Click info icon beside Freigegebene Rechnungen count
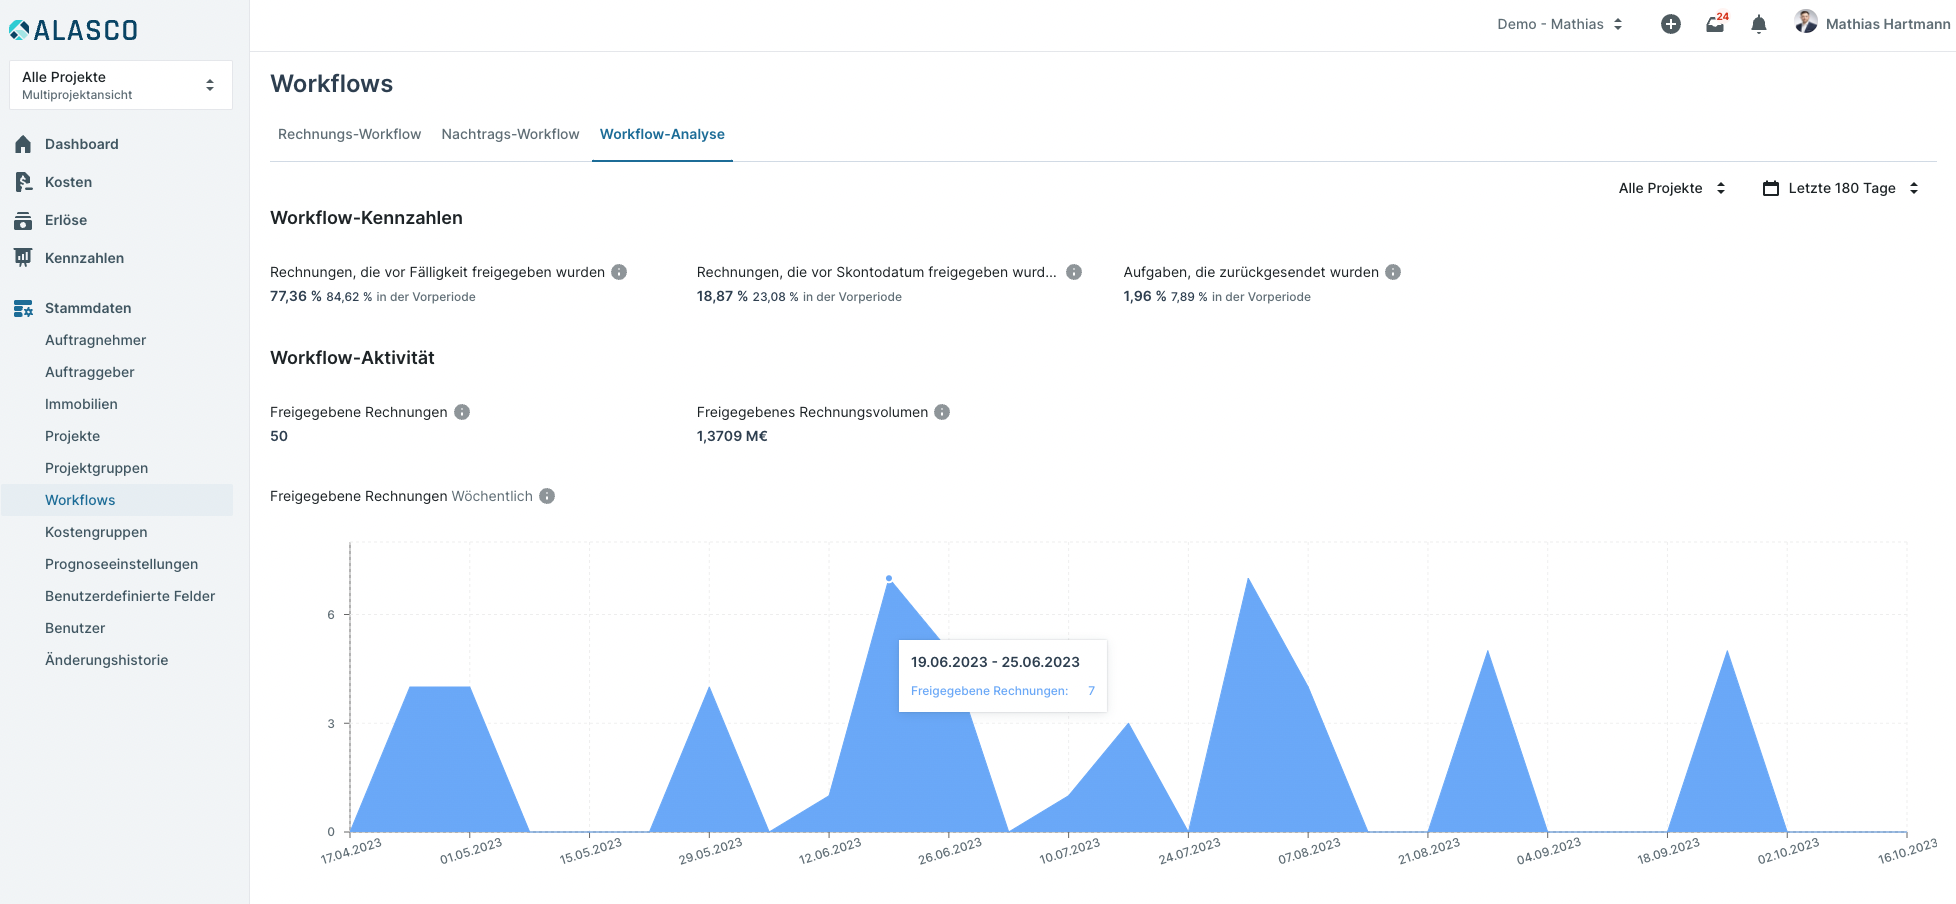This screenshot has width=1956, height=904. (462, 412)
